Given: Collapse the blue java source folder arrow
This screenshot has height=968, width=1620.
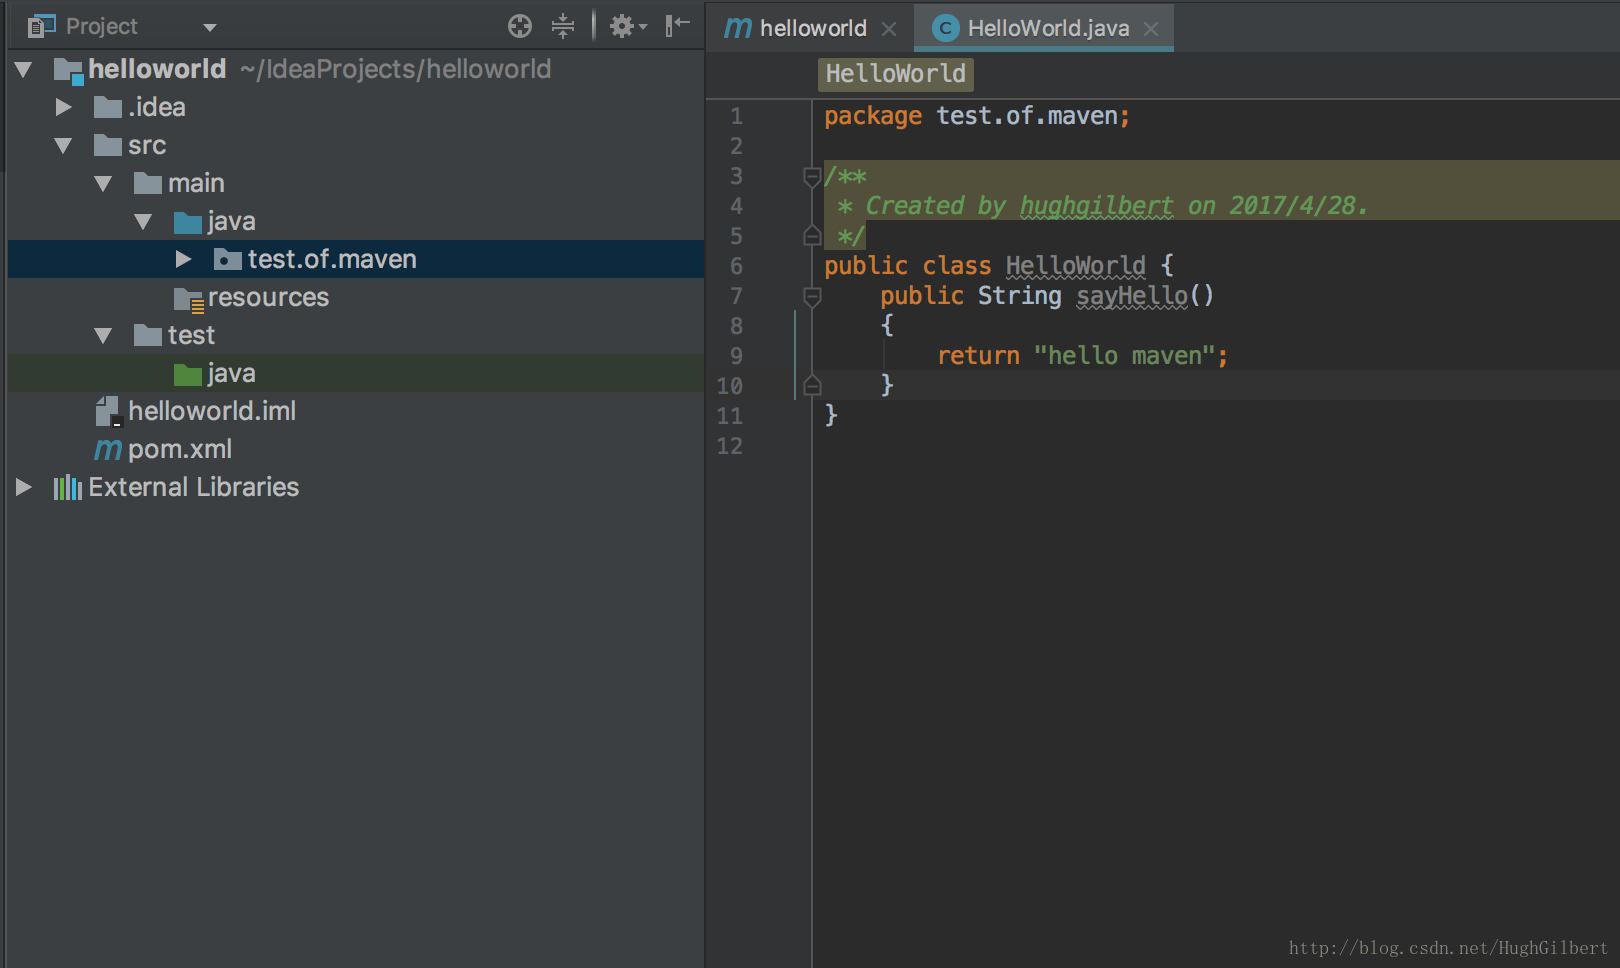Looking at the screenshot, I should (x=143, y=221).
